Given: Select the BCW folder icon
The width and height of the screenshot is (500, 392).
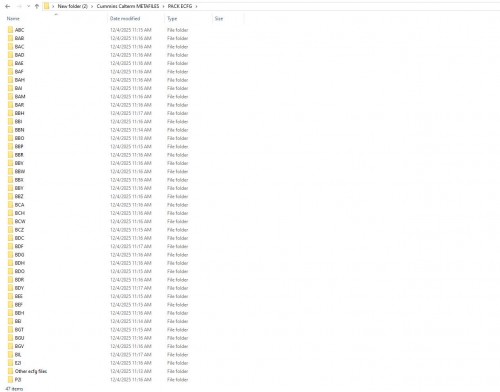Looking at the screenshot, I should 11,221.
